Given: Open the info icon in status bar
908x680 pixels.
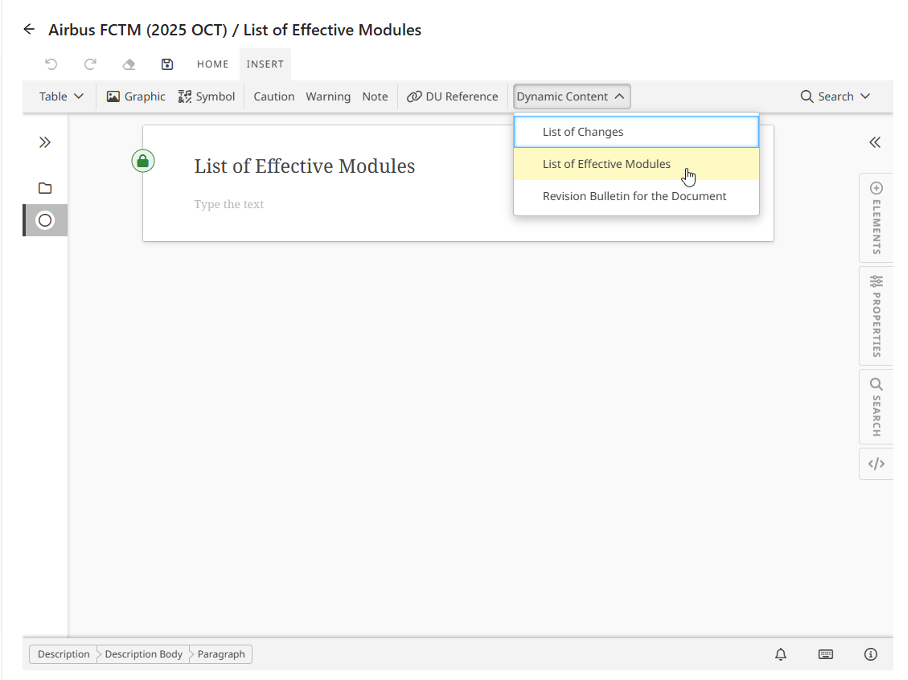Looking at the screenshot, I should click(x=870, y=654).
